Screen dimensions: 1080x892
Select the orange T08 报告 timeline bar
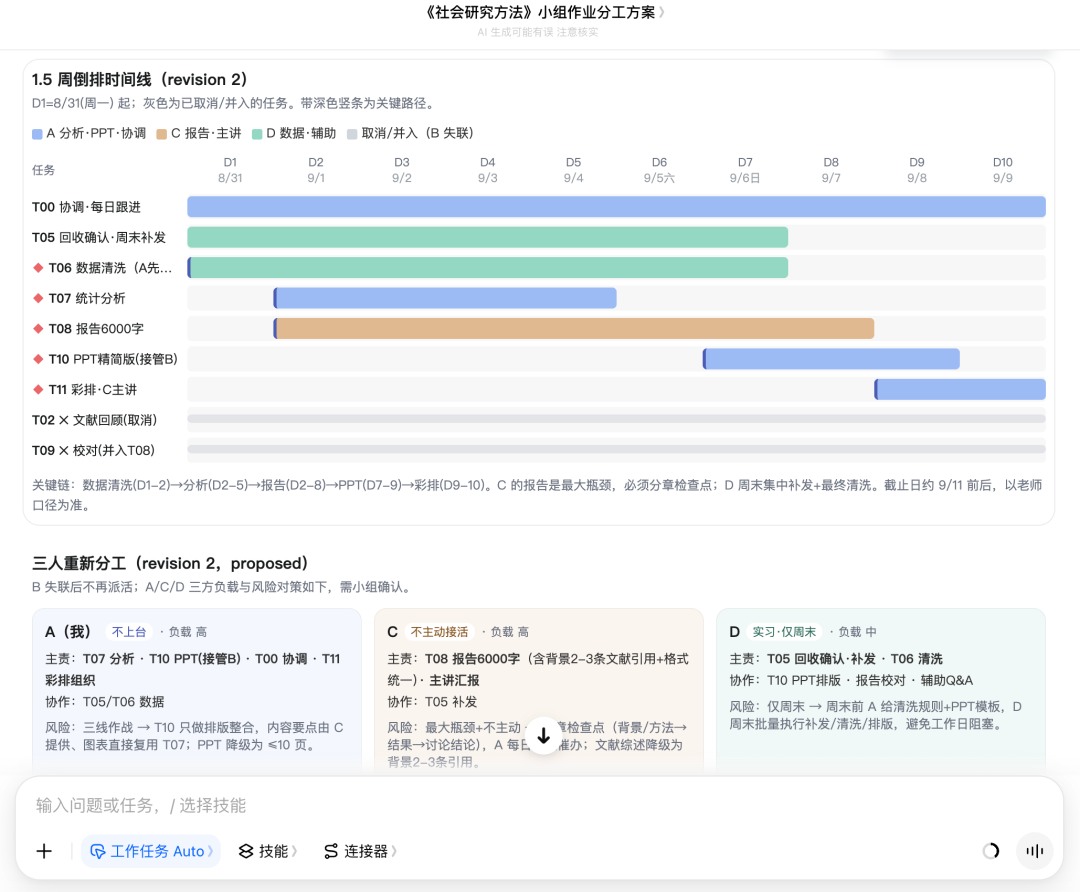pyautogui.click(x=574, y=328)
